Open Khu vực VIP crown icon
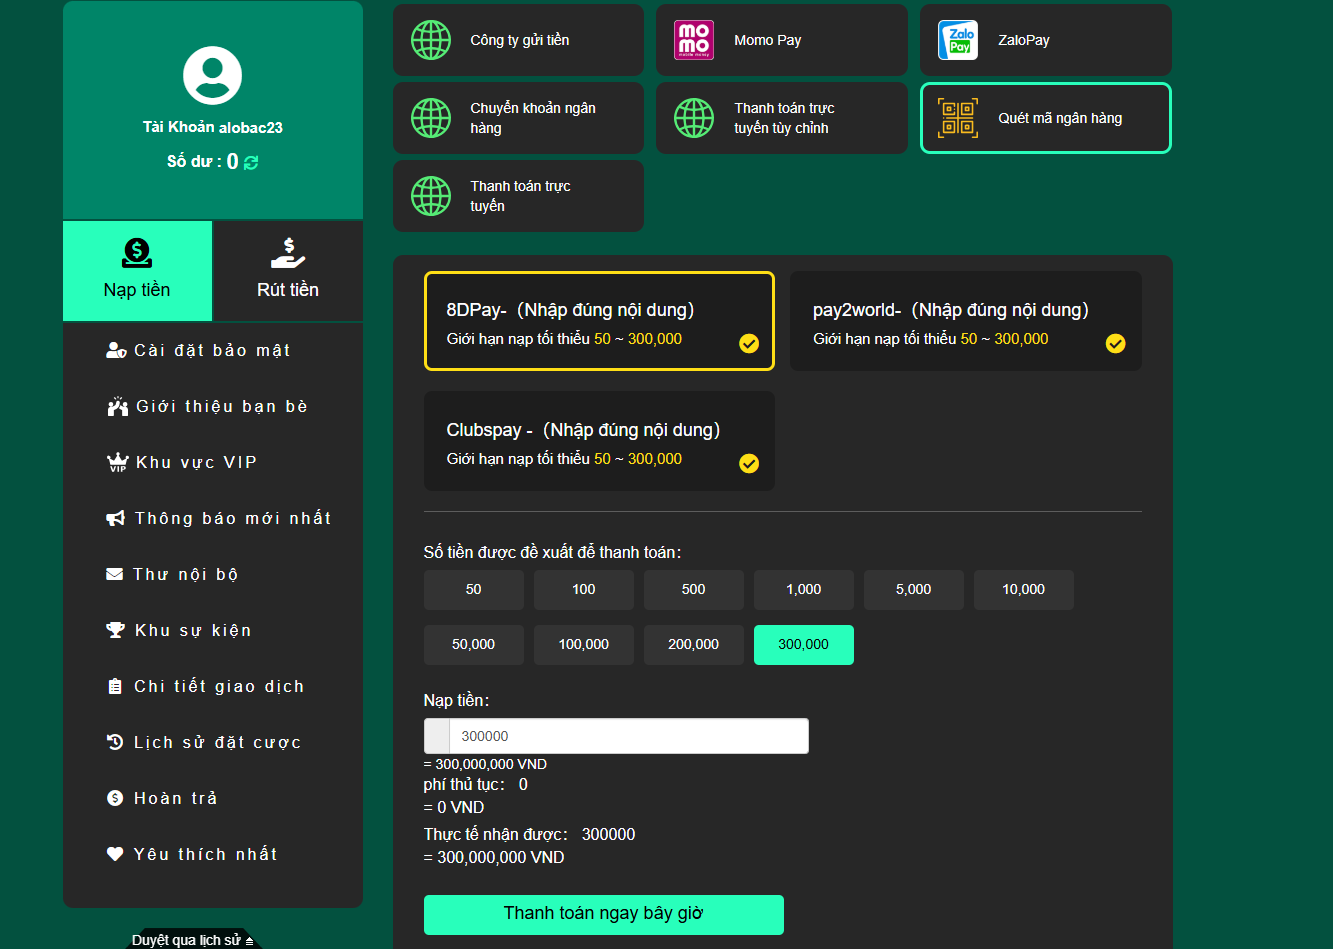Screen dimensions: 1333x949 [x=118, y=463]
